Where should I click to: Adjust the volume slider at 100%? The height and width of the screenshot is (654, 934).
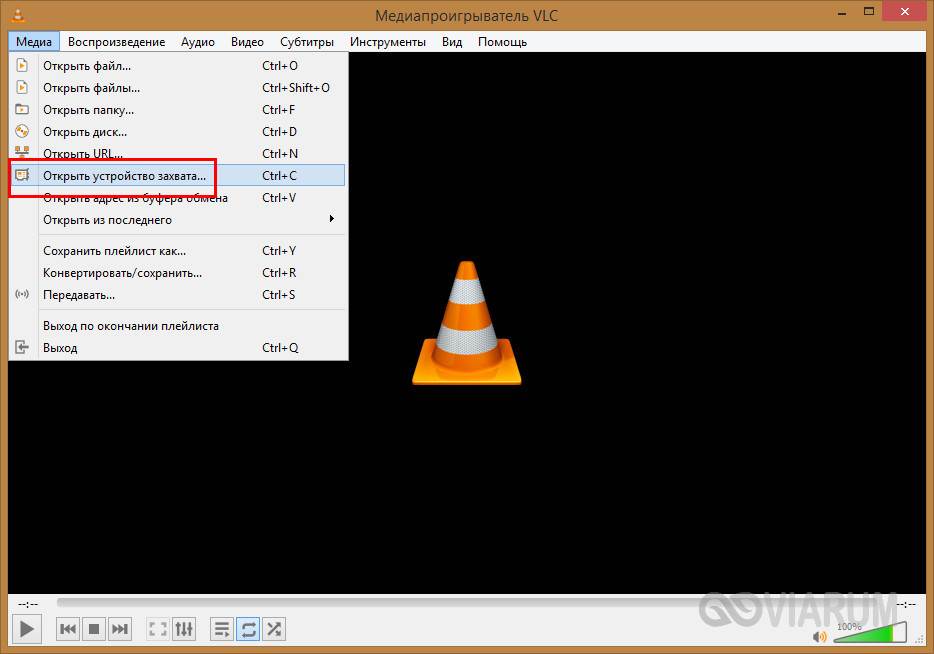click(870, 634)
